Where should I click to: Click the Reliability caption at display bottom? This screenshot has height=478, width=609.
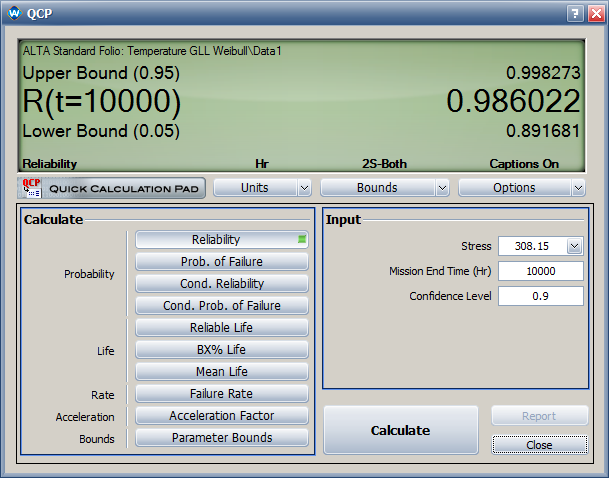50,164
